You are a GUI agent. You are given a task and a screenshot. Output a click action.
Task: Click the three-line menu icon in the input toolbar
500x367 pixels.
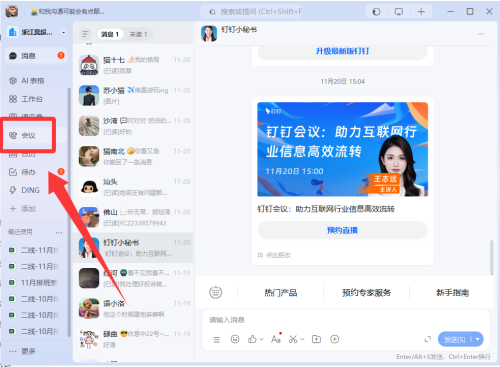pos(217,340)
